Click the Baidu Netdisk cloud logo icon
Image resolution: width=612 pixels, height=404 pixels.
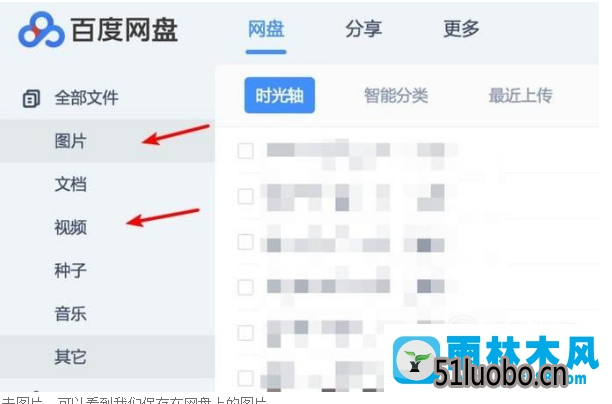(x=41, y=30)
